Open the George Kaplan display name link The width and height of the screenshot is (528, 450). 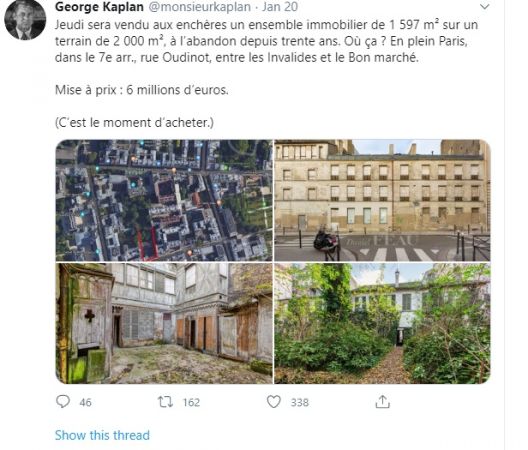pyautogui.click(x=99, y=7)
